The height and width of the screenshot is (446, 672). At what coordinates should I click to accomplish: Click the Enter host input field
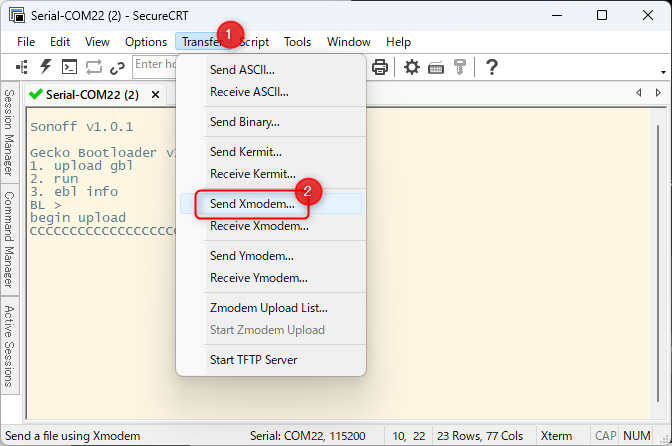coord(155,67)
